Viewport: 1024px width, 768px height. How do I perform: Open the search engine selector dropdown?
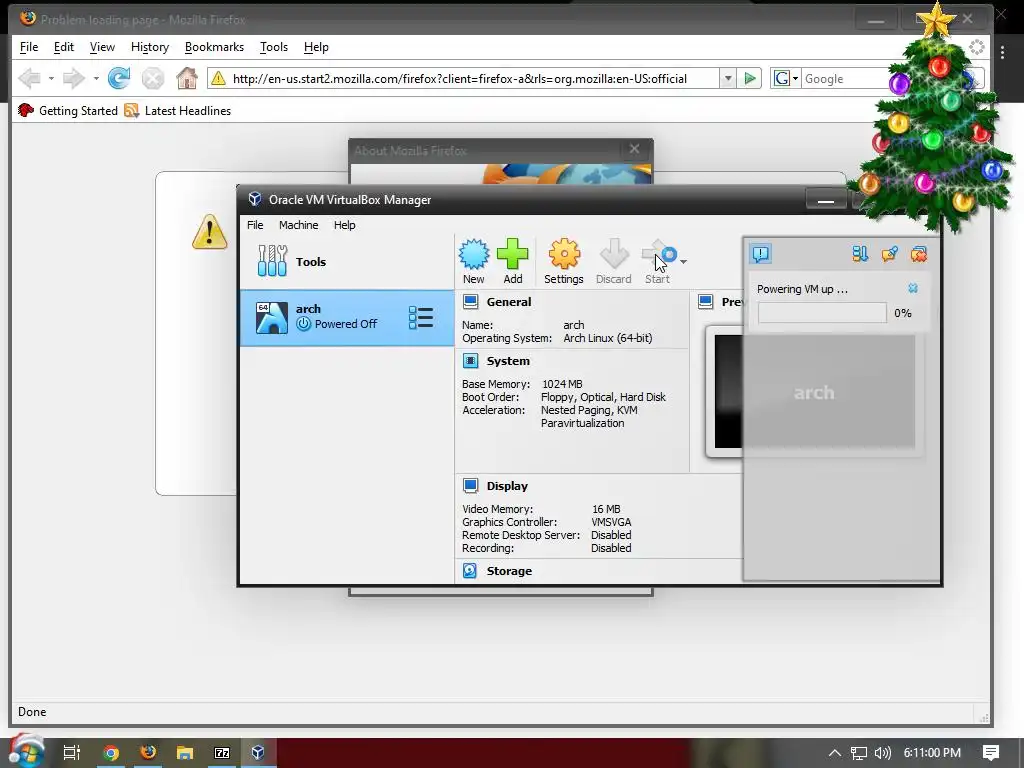[x=786, y=78]
